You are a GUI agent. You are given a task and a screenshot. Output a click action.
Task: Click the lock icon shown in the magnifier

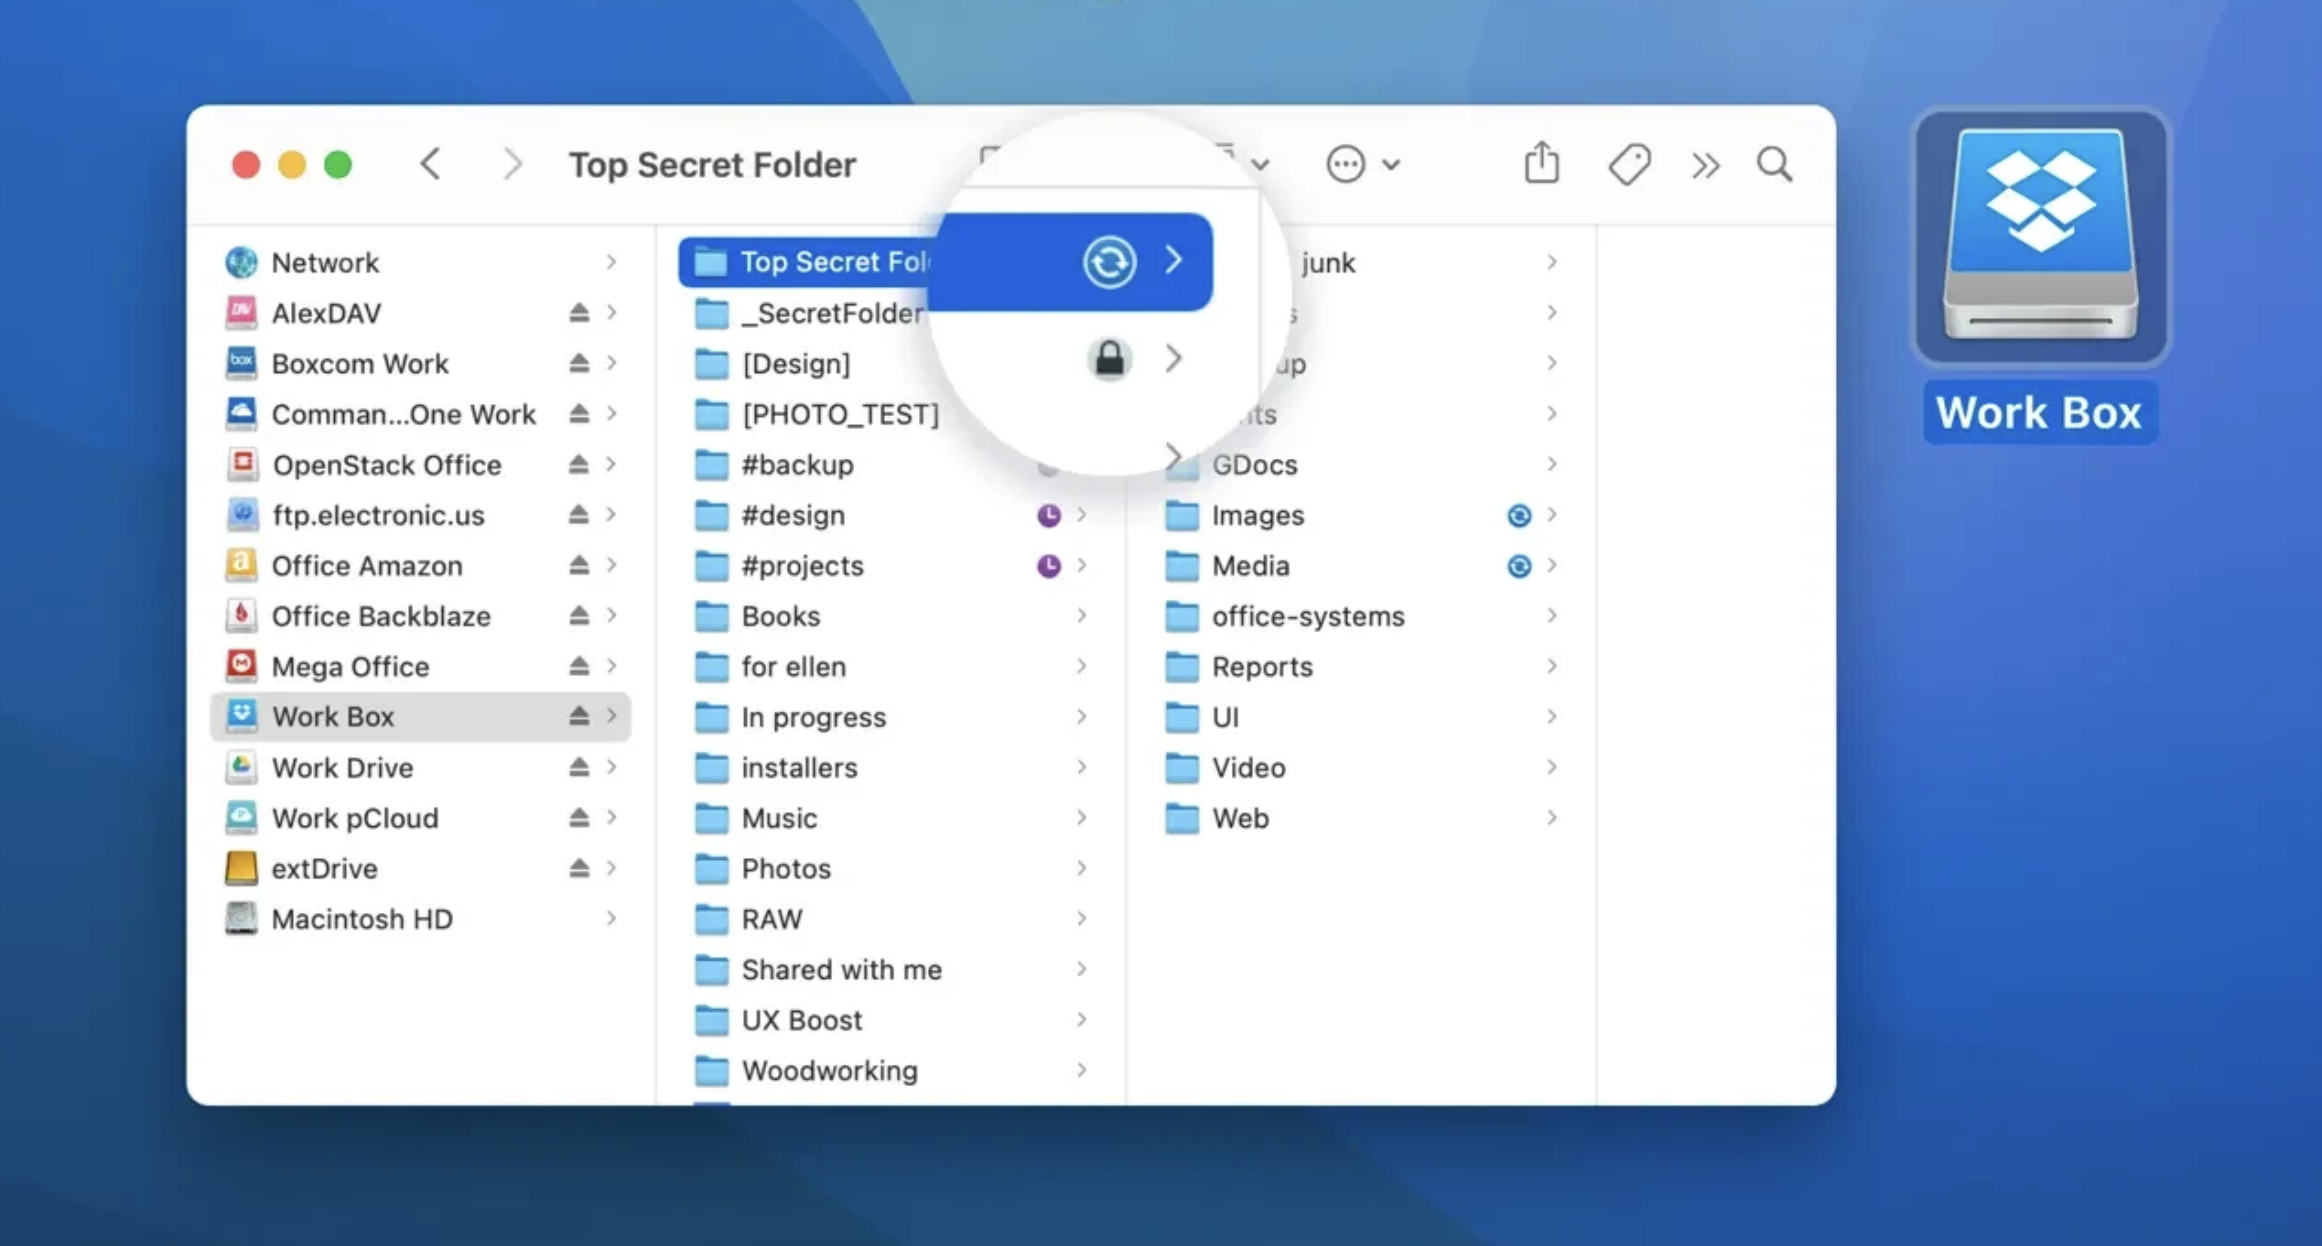coord(1110,358)
